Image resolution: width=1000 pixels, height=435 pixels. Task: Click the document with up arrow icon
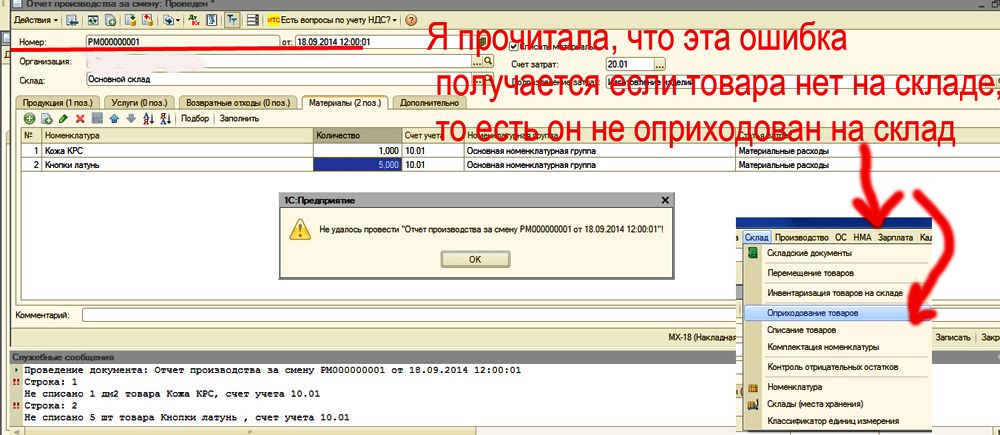pyautogui.click(x=131, y=20)
